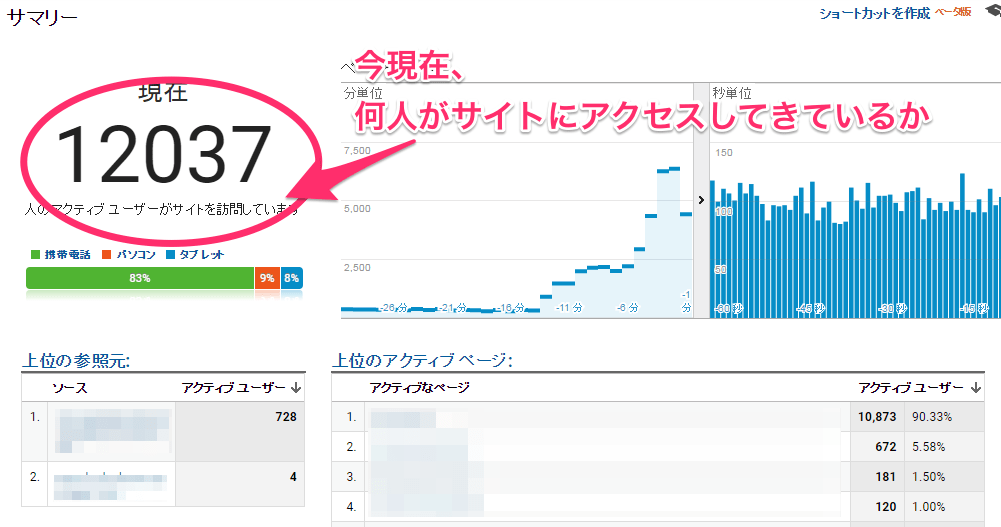The height and width of the screenshot is (527, 1001).
Task: Select the orange 9% device bar segment
Action: coord(266,279)
